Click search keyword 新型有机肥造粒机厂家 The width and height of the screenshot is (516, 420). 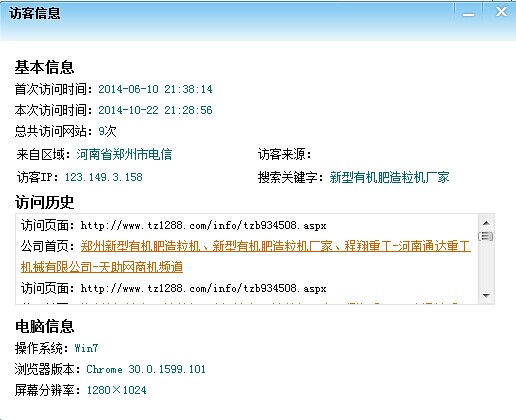coord(389,177)
